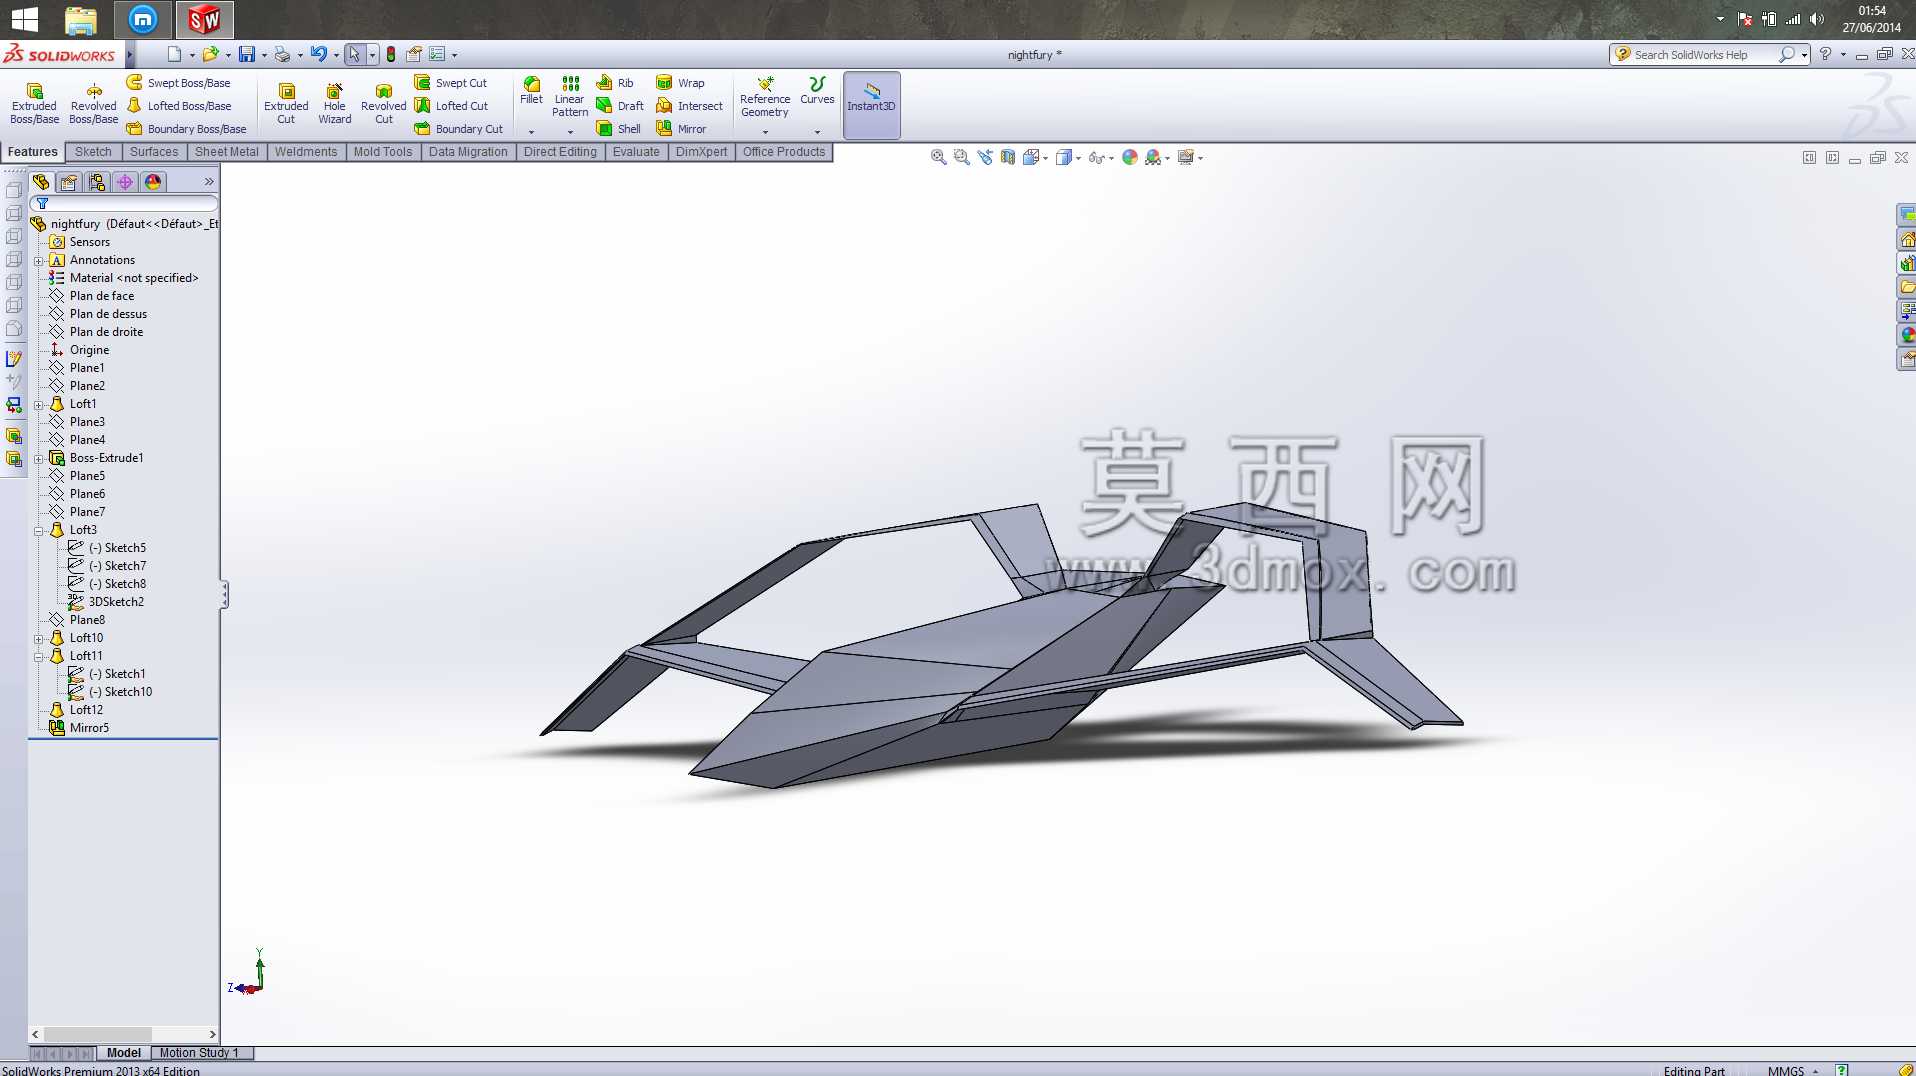Image resolution: width=1916 pixels, height=1076 pixels.
Task: Click Zoom to Area icon
Action: click(x=962, y=157)
